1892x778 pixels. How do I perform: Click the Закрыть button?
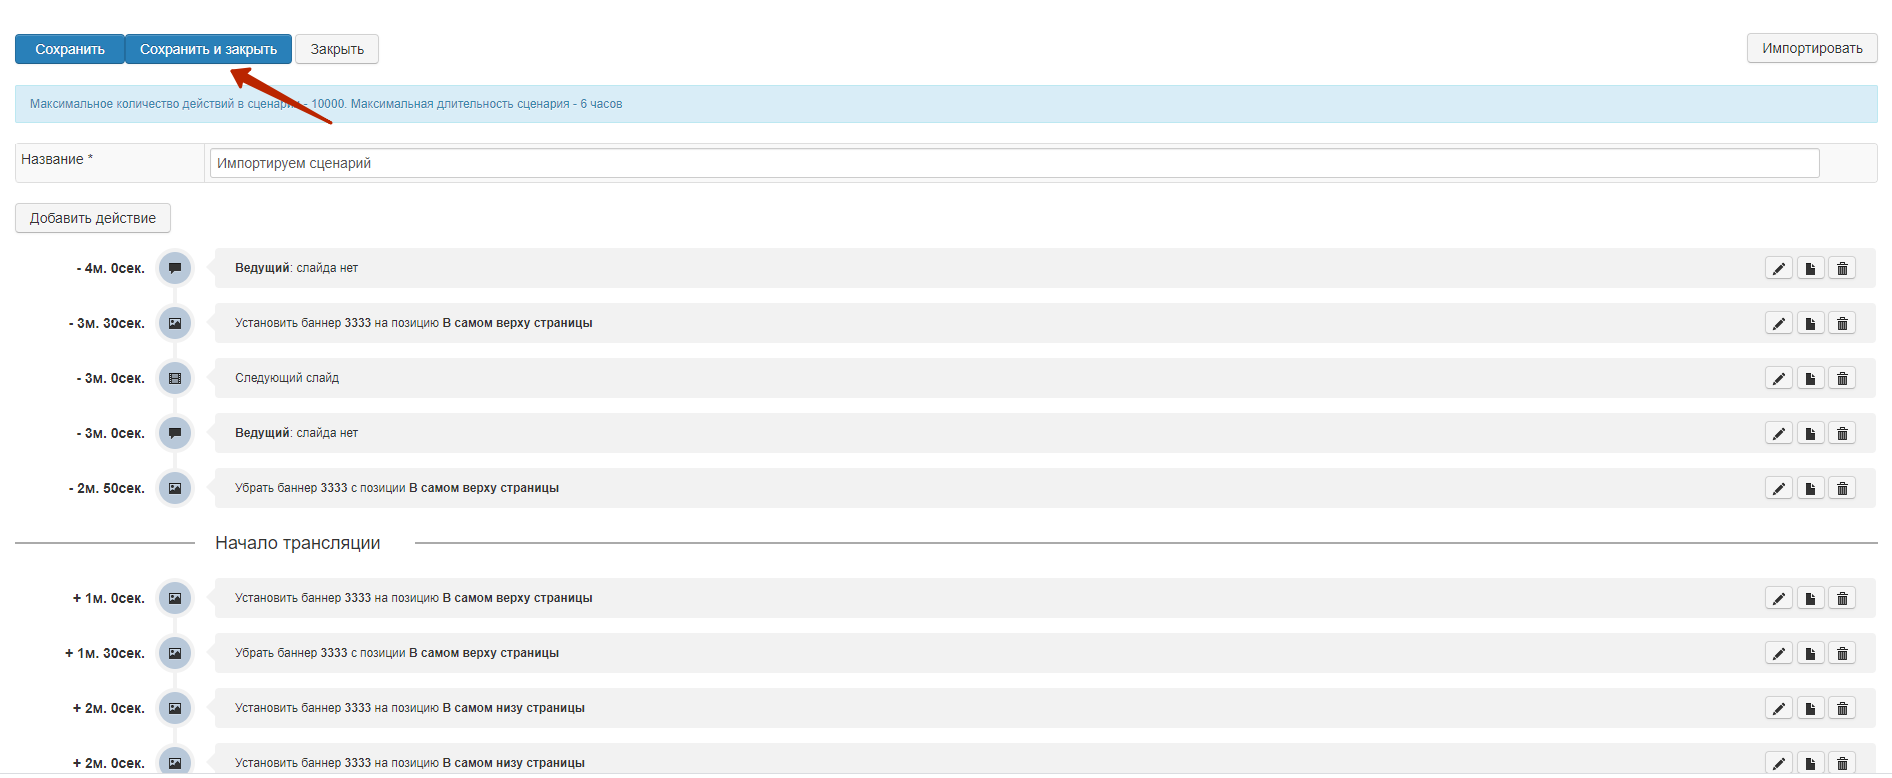(x=337, y=49)
